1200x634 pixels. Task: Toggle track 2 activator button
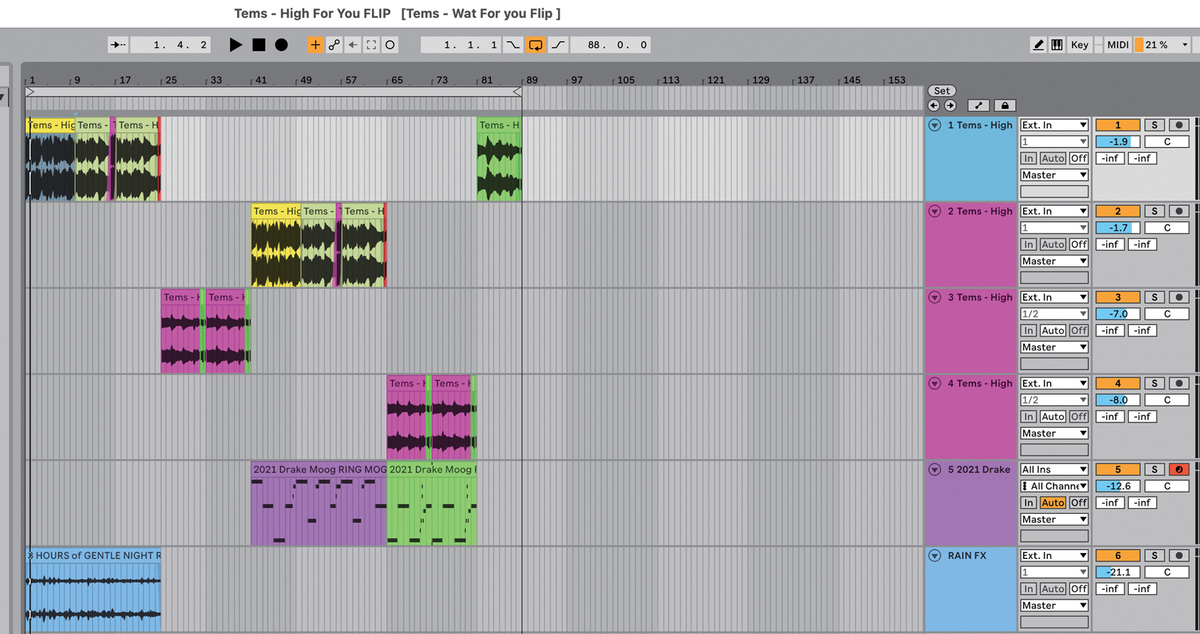[1118, 211]
